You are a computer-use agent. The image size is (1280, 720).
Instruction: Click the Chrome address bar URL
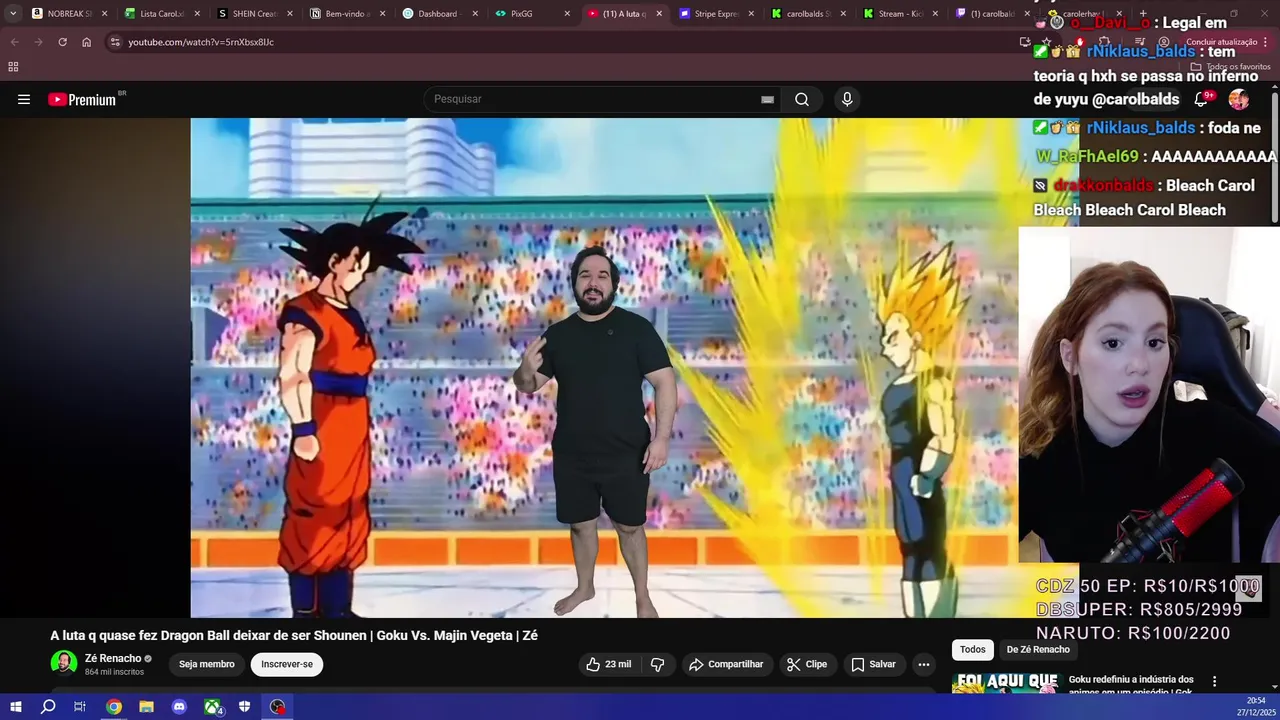[201, 42]
